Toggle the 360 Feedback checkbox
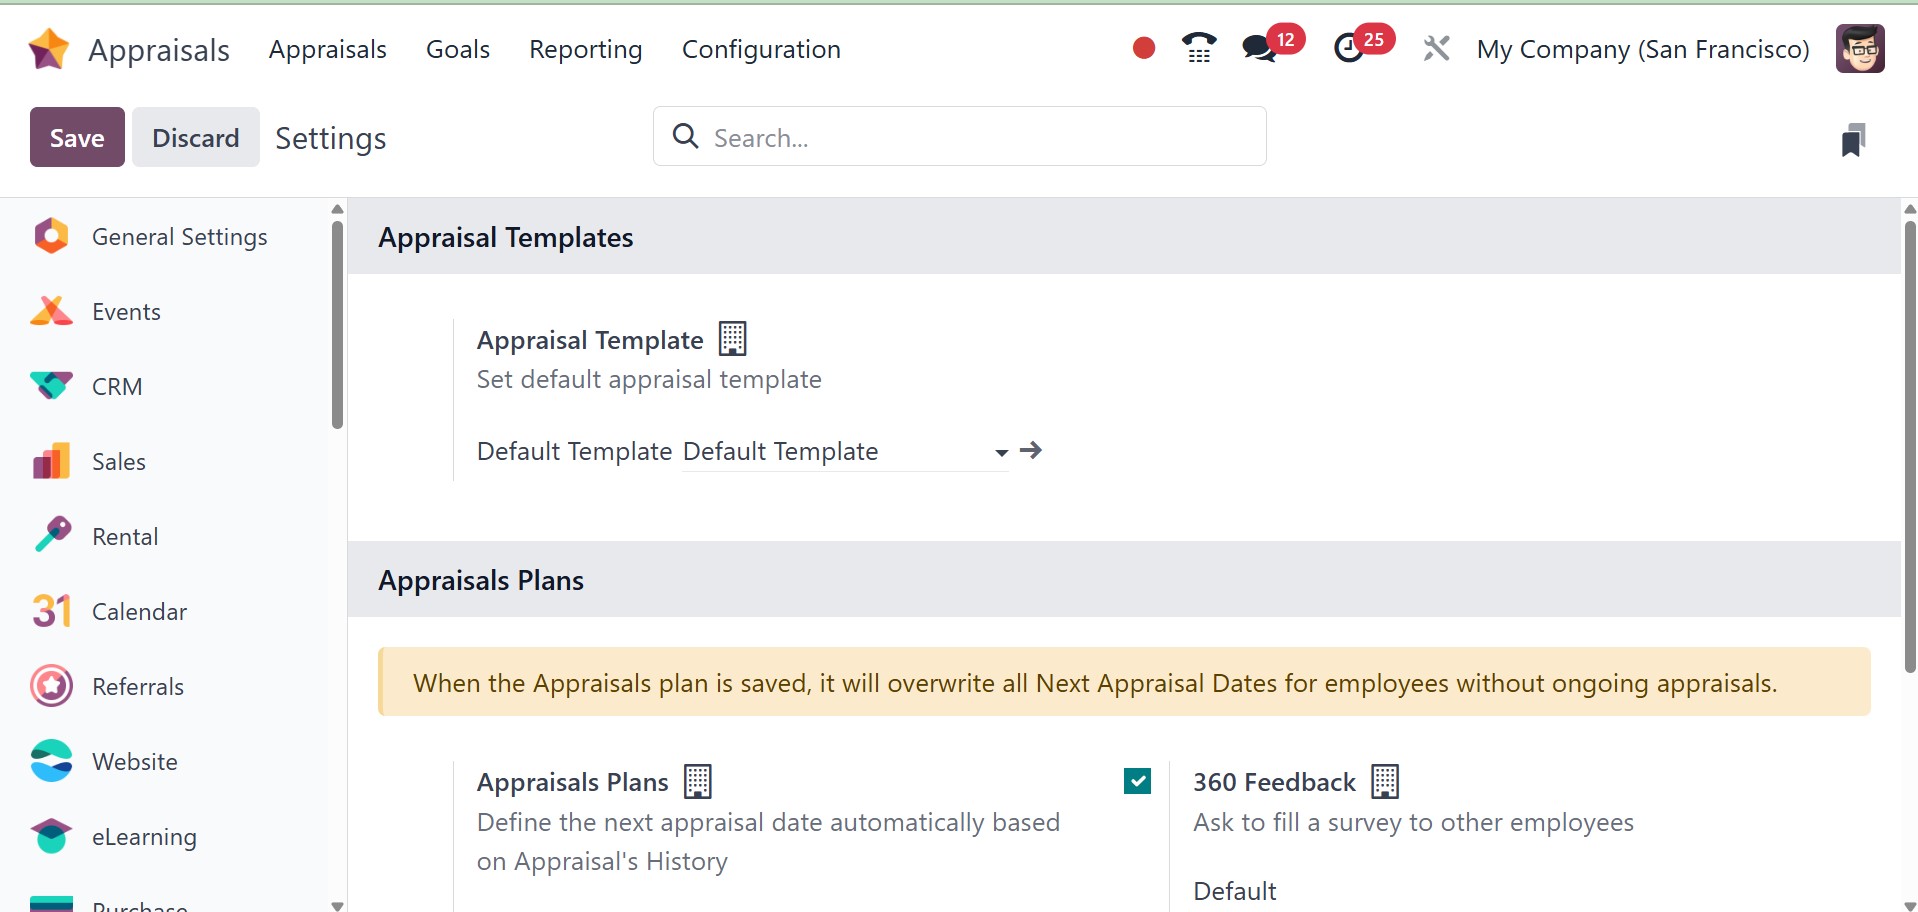1918x912 pixels. click(1137, 781)
